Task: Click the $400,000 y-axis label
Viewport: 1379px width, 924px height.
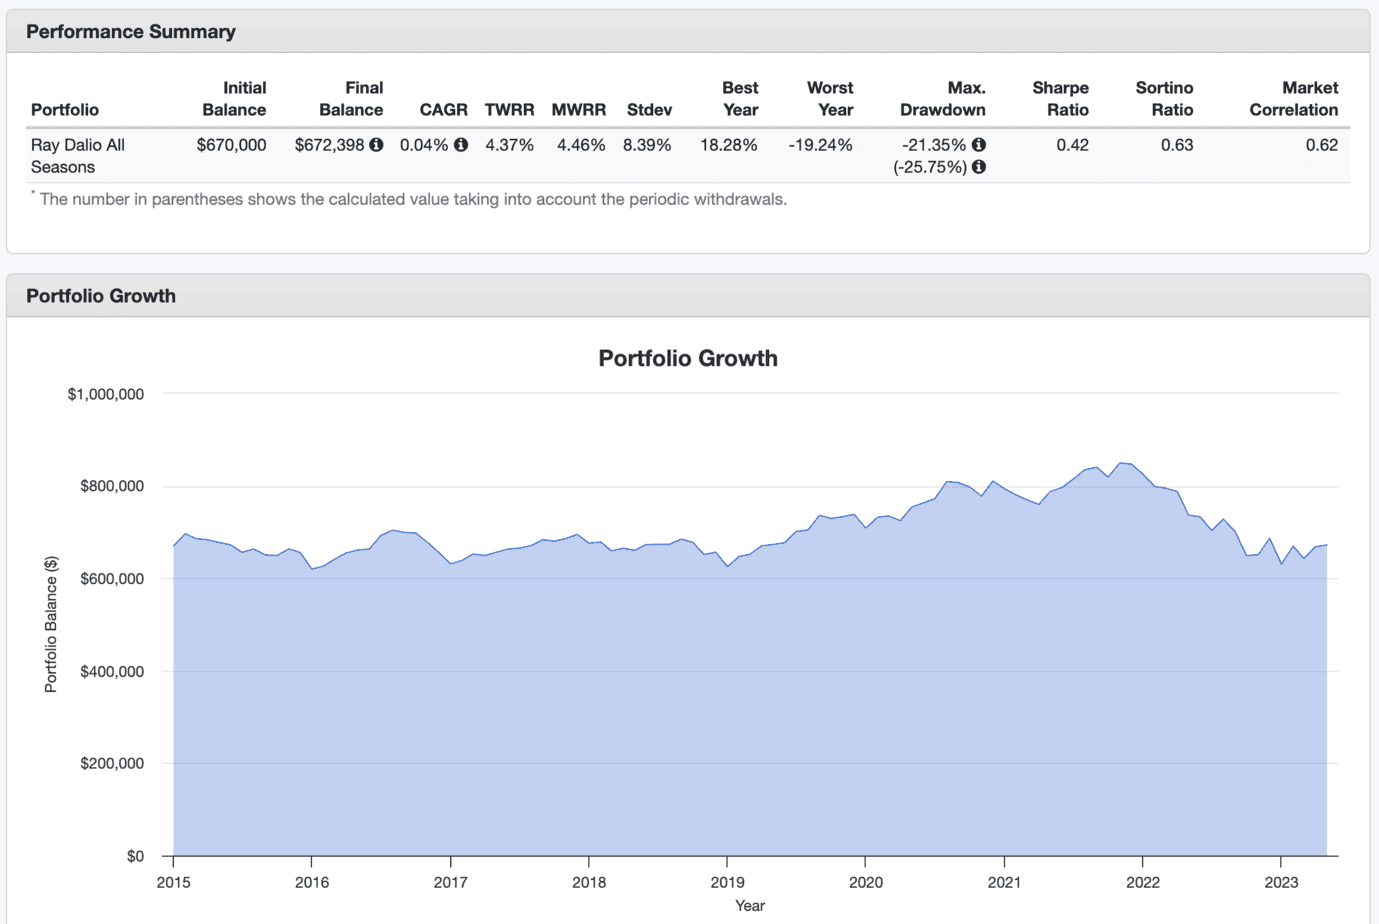Action: tap(112, 671)
